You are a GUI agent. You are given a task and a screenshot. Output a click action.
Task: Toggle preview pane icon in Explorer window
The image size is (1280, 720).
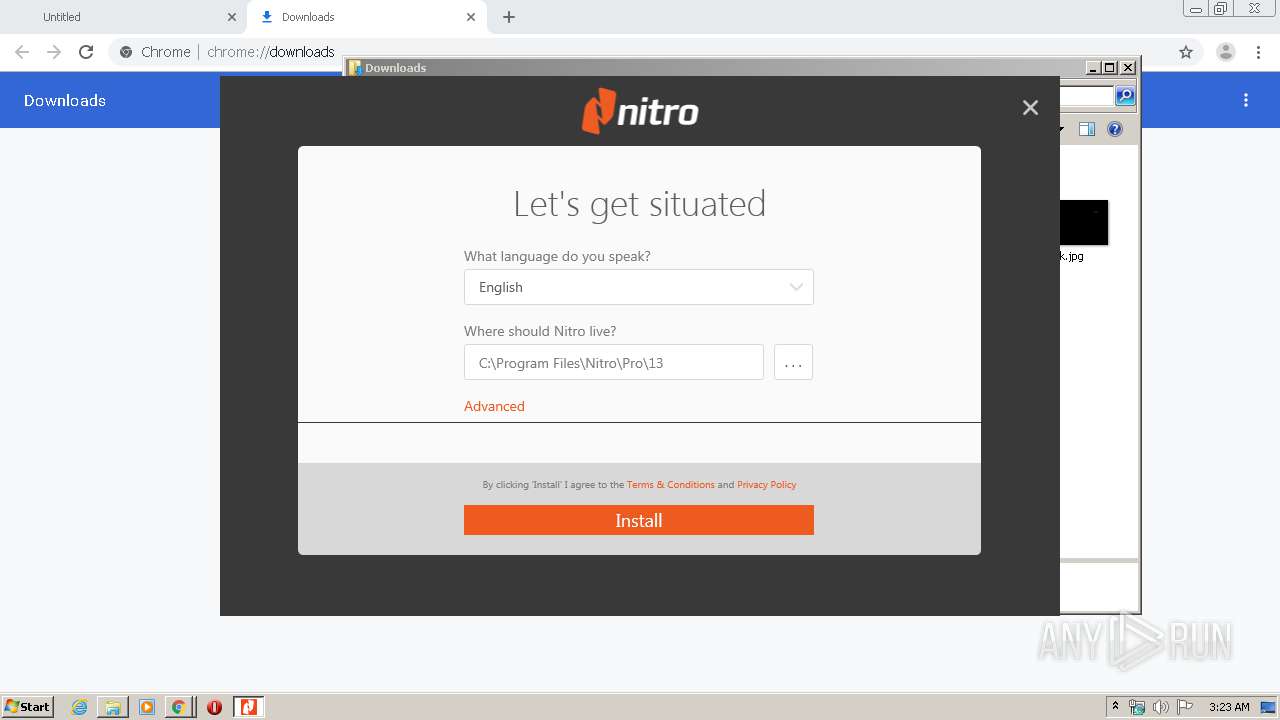pos(1087,129)
